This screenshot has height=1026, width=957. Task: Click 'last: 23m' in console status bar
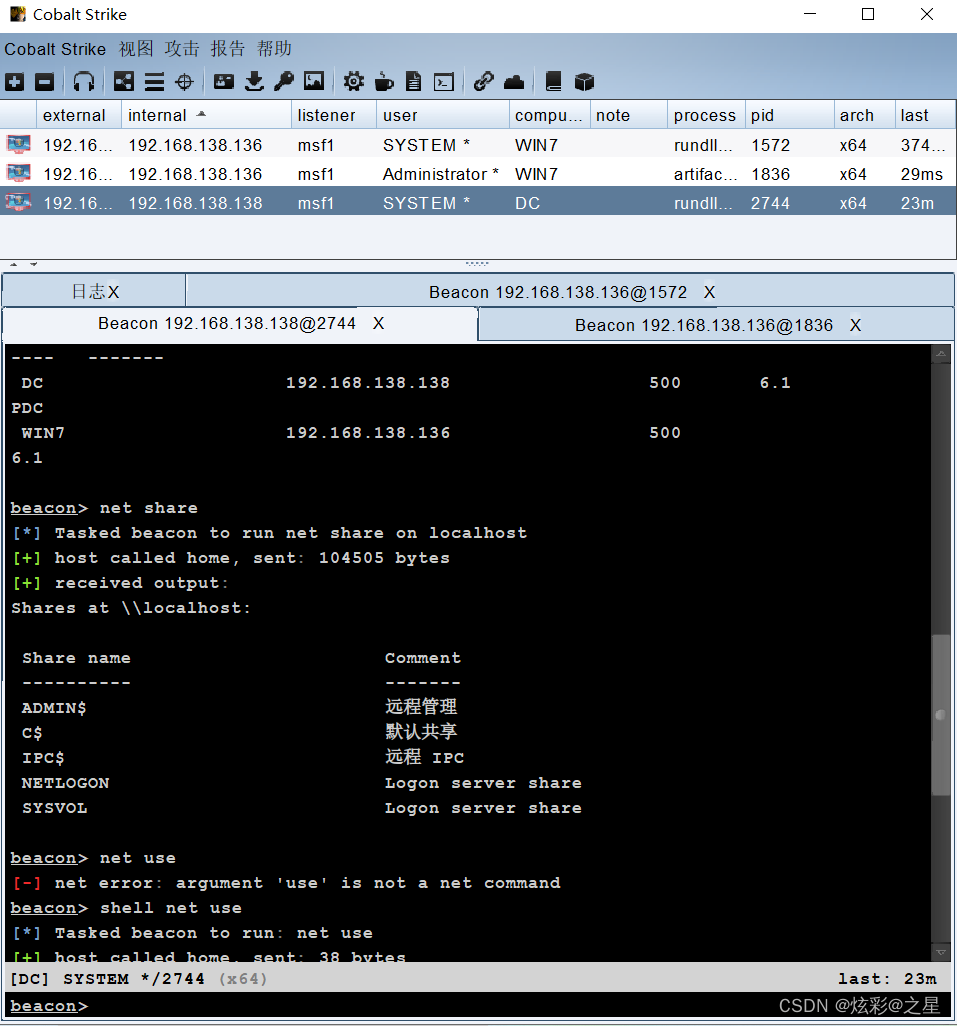pos(888,979)
